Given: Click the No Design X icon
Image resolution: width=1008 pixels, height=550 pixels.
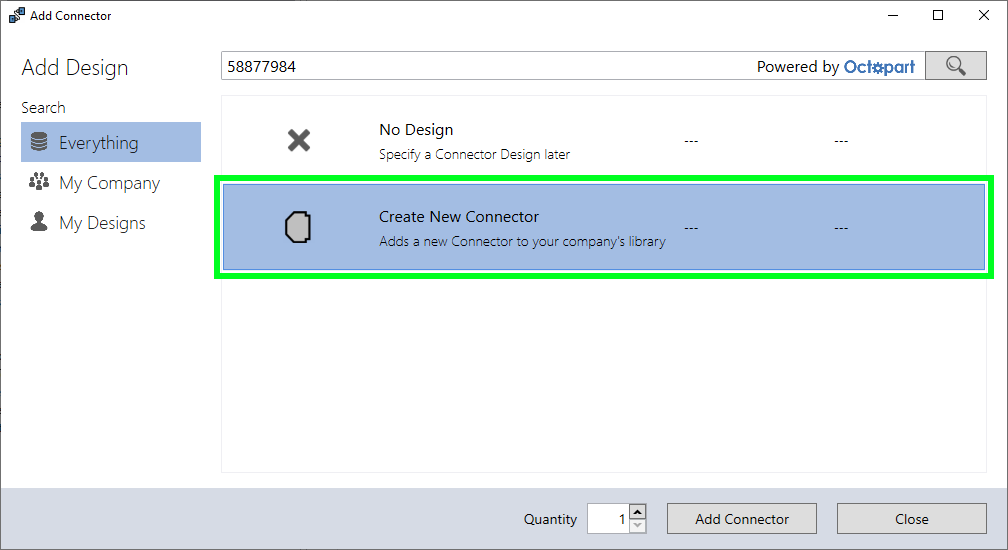Looking at the screenshot, I should click(x=299, y=140).
